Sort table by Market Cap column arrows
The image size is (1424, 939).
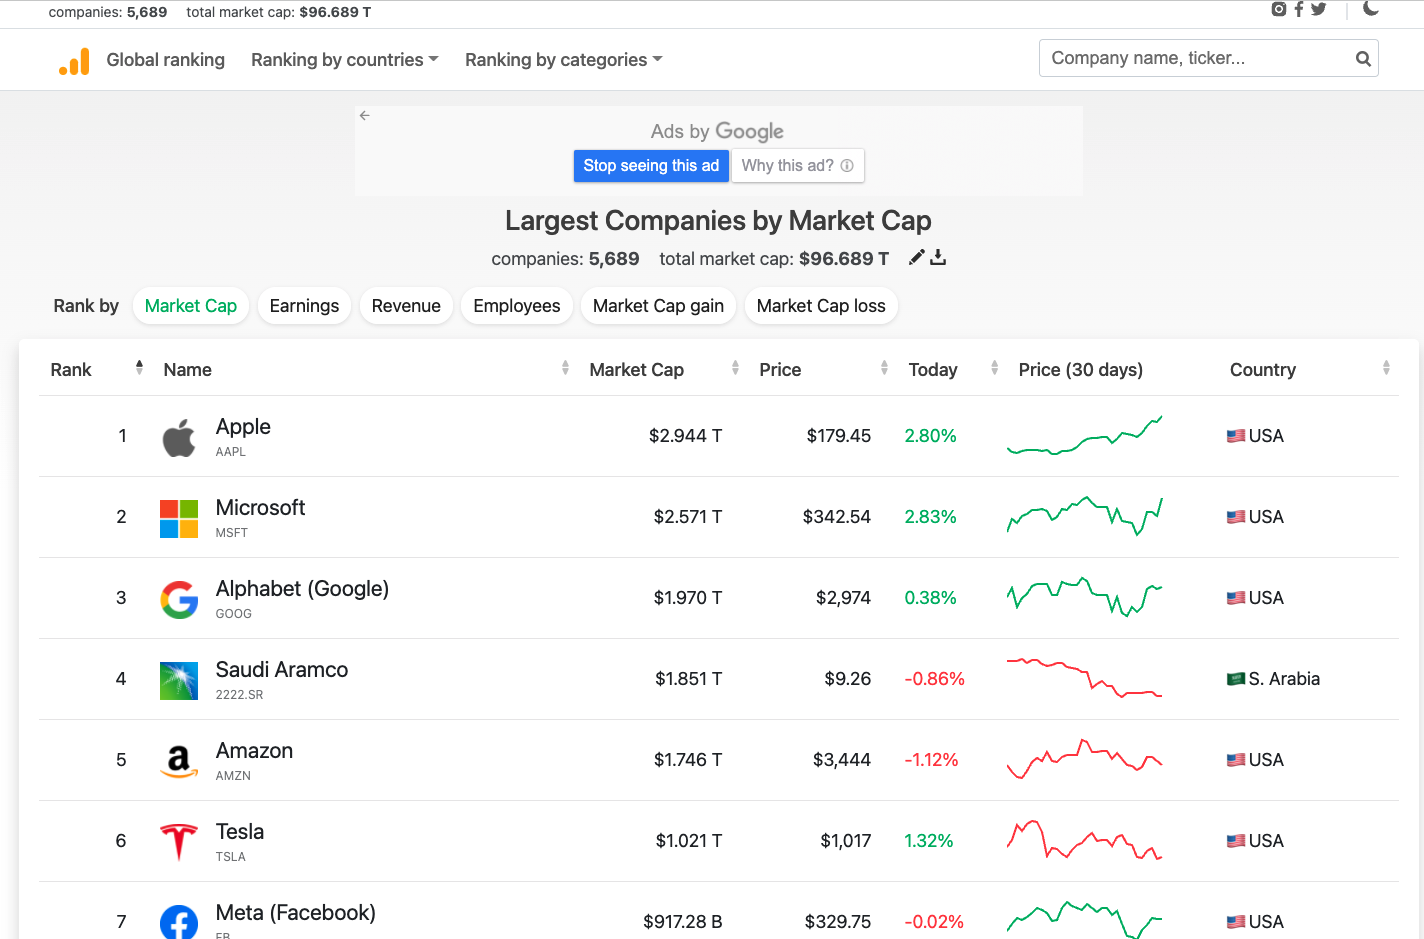click(x=735, y=368)
